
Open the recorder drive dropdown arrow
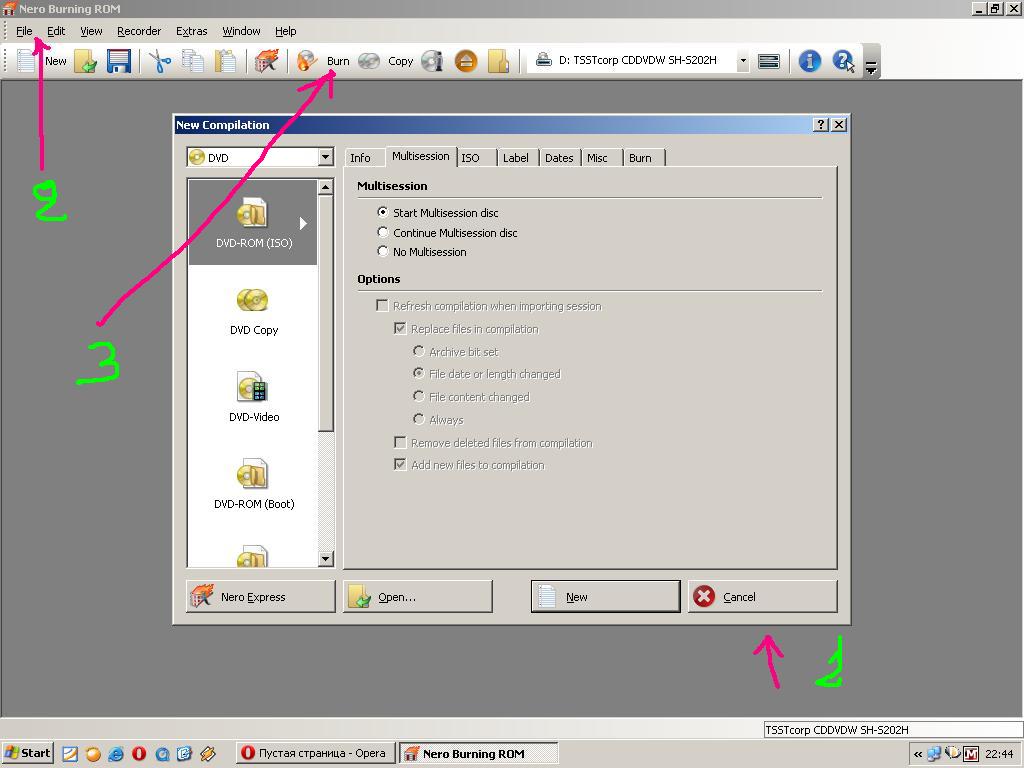(x=743, y=61)
